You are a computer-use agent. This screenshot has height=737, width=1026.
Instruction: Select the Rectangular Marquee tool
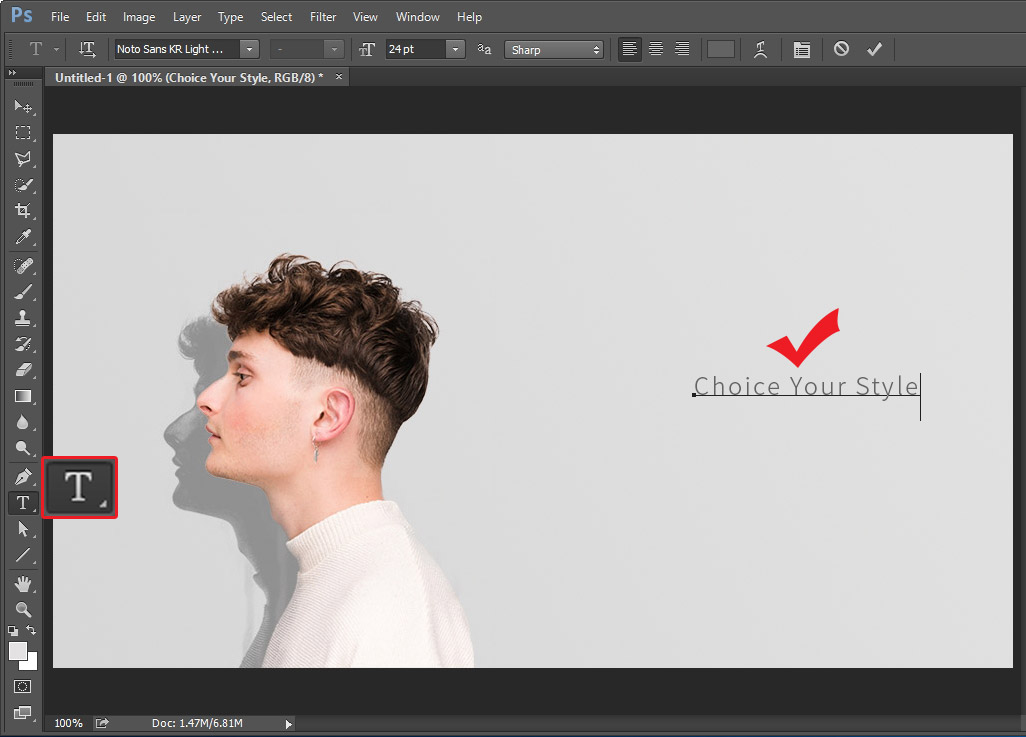(23, 133)
